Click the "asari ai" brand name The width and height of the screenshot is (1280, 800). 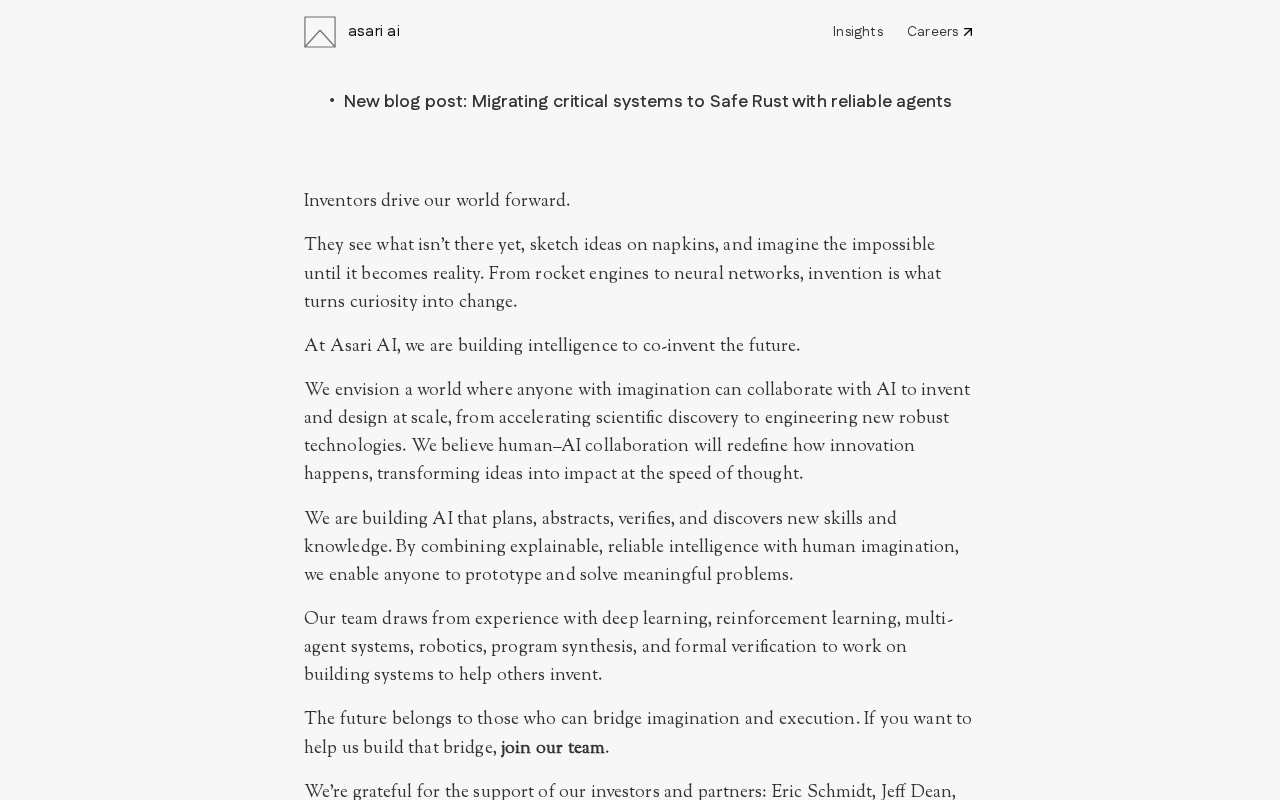374,31
